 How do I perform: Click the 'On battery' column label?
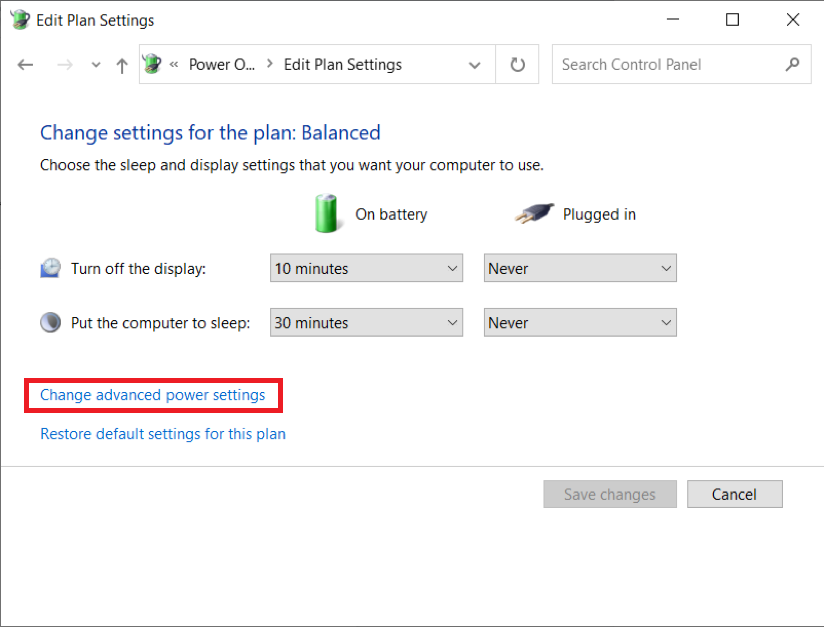[x=392, y=214]
